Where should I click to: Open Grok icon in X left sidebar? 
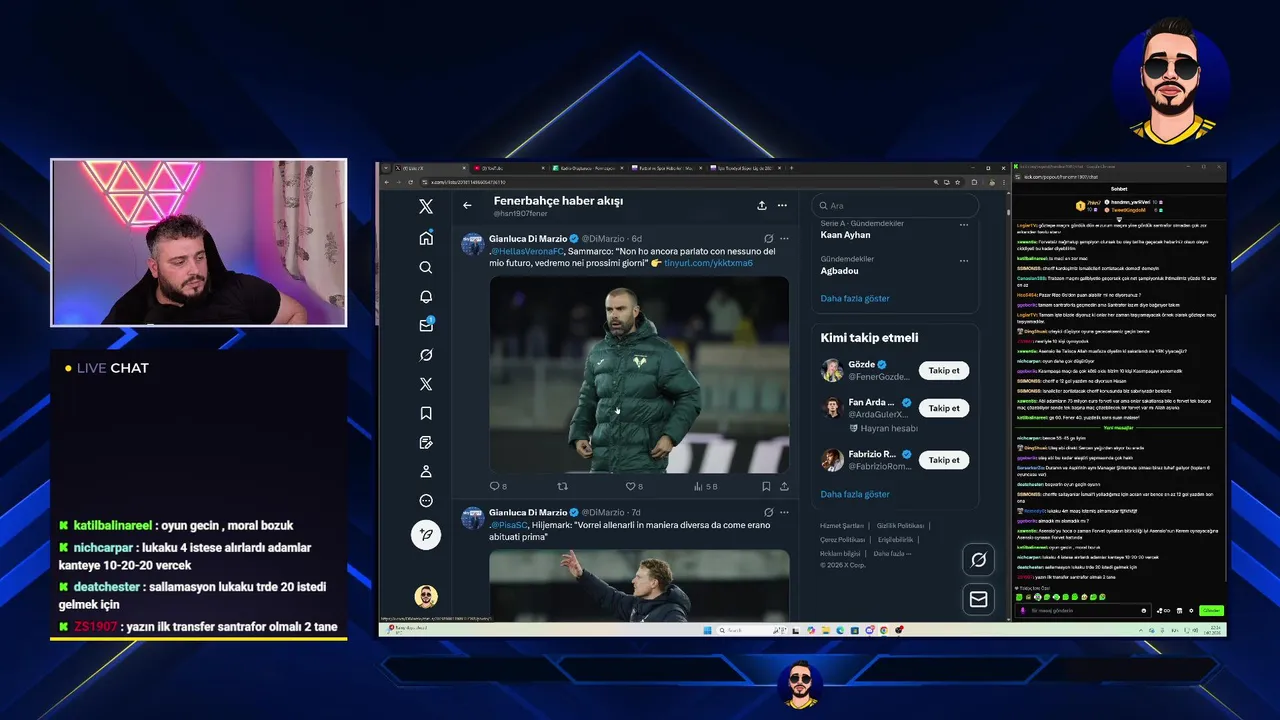click(x=426, y=355)
